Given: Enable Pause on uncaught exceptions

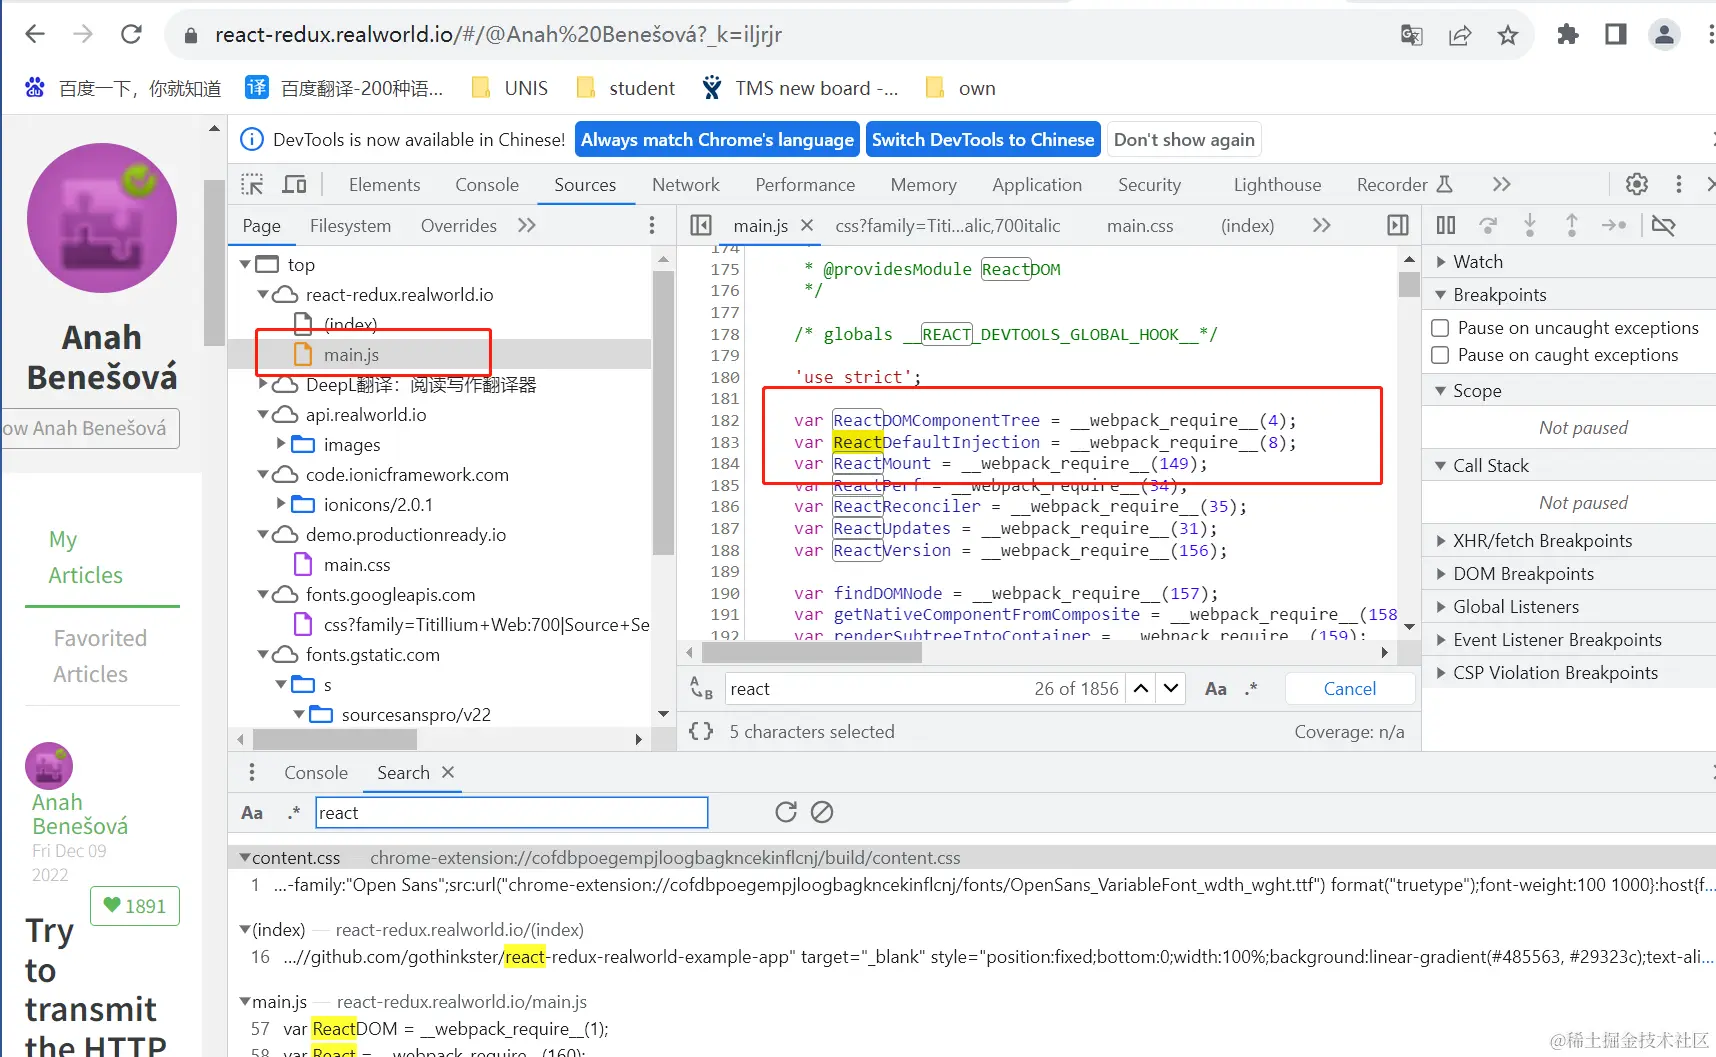Looking at the screenshot, I should pos(1440,328).
